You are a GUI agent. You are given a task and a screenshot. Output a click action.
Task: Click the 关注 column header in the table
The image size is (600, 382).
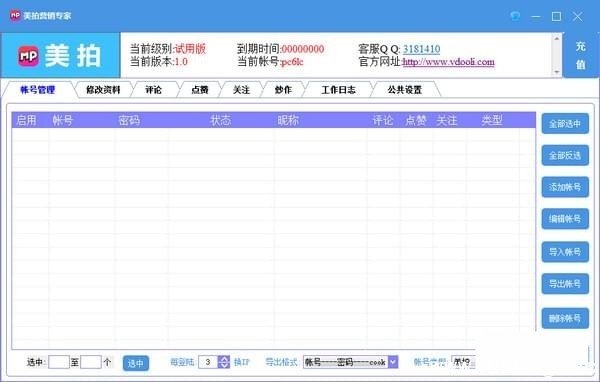click(447, 121)
